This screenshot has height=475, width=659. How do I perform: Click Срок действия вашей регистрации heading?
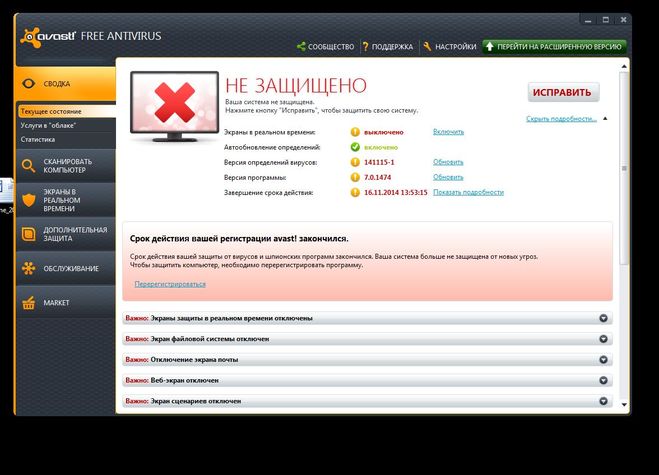click(x=239, y=238)
